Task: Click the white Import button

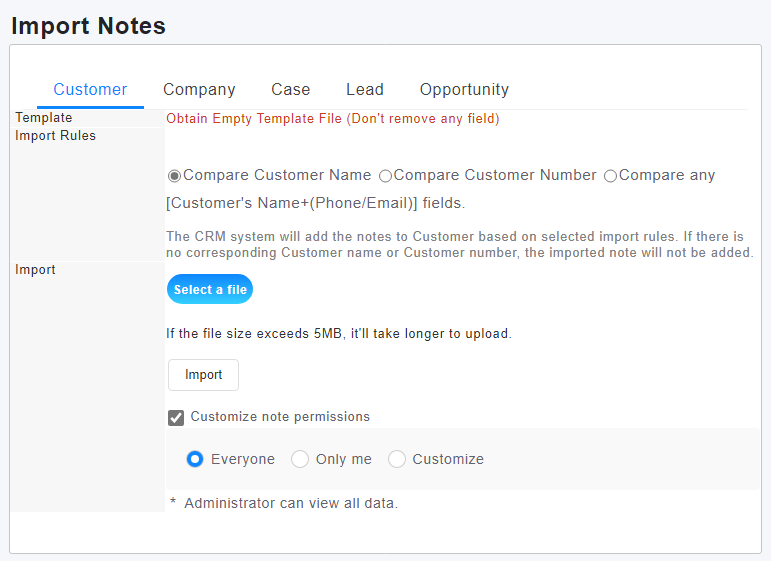Action: tap(203, 375)
